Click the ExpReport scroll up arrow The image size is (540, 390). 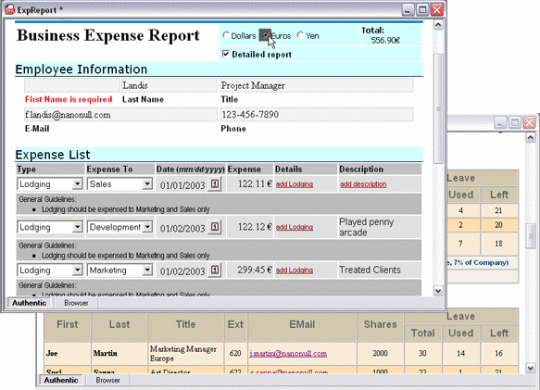[x=438, y=24]
